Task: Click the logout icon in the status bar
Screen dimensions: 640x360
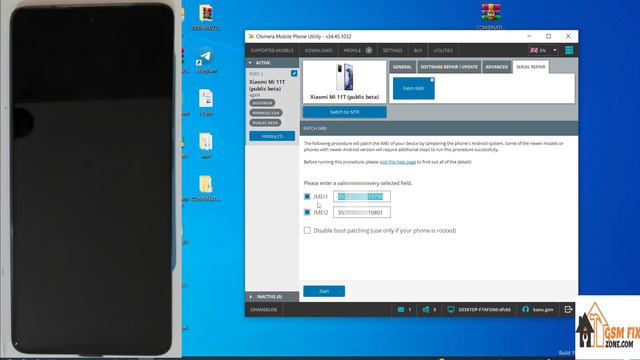Action: point(568,309)
